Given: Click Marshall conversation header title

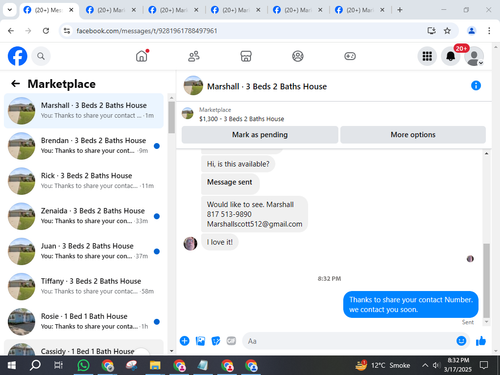Looking at the screenshot, I should pos(267,87).
